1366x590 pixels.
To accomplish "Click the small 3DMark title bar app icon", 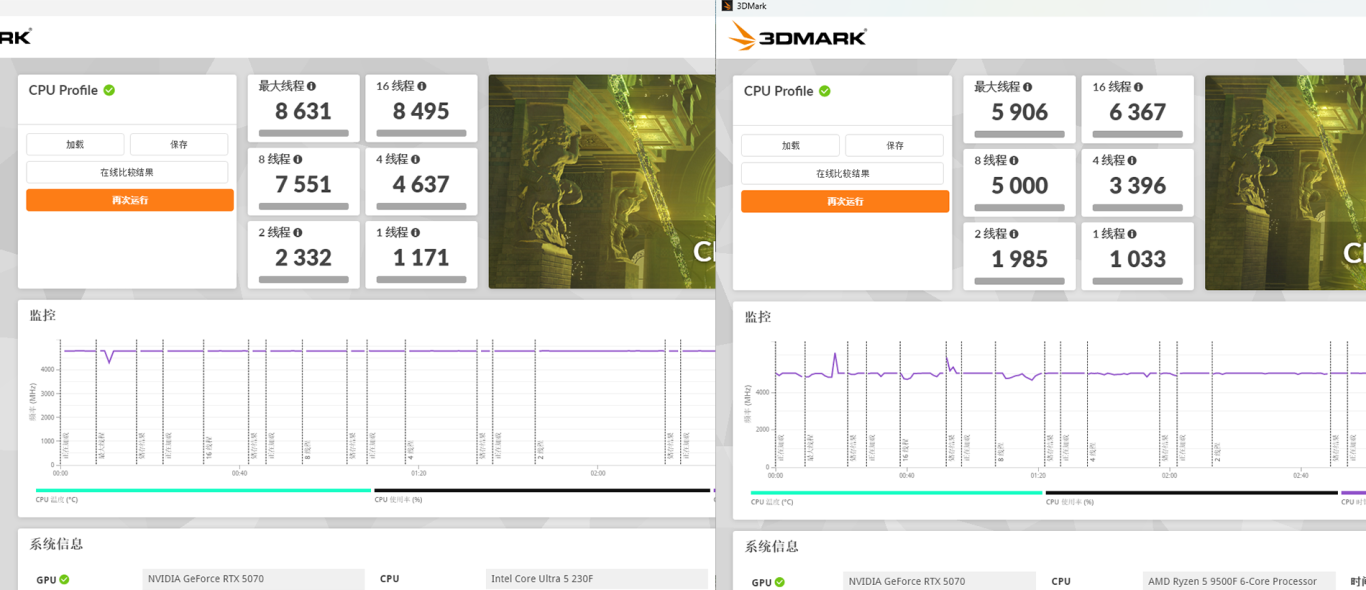I will pos(727,6).
